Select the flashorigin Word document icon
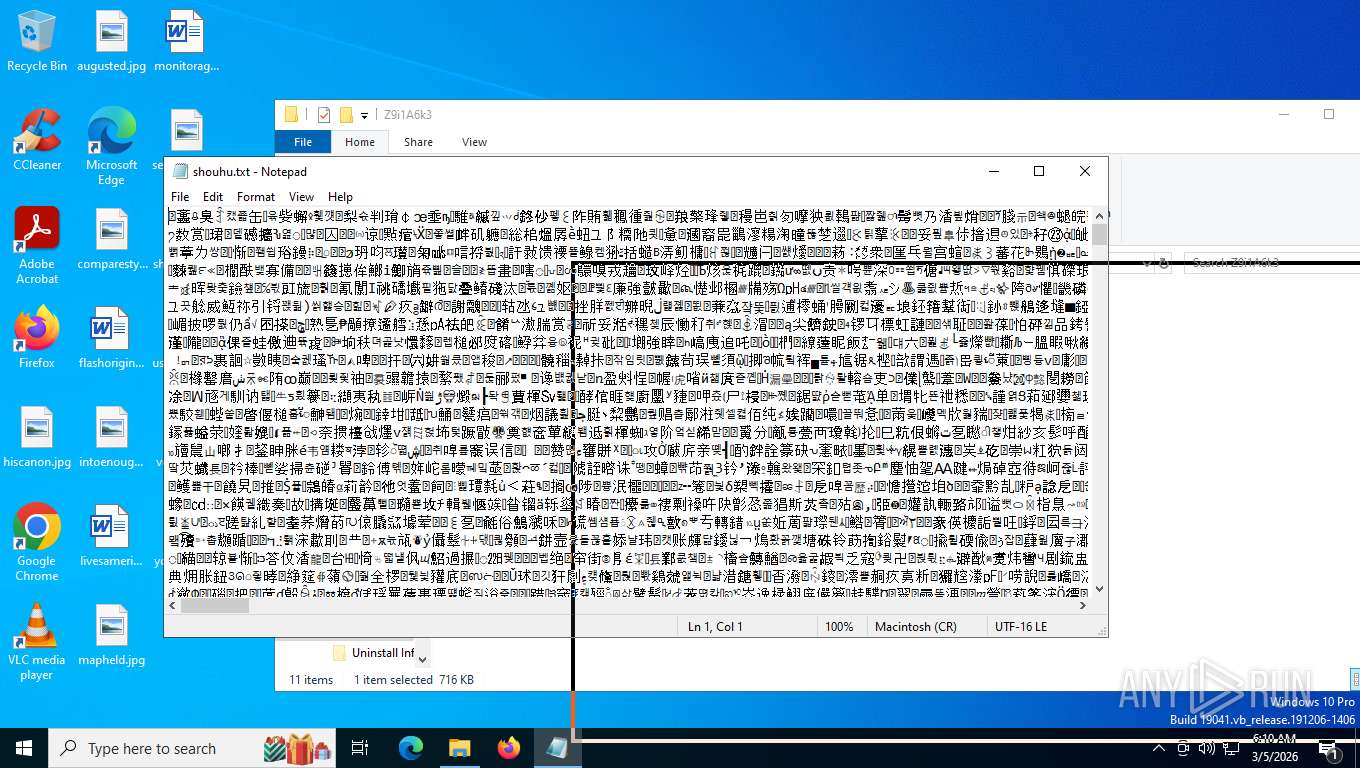Screen dimensions: 1360x768 point(111,338)
